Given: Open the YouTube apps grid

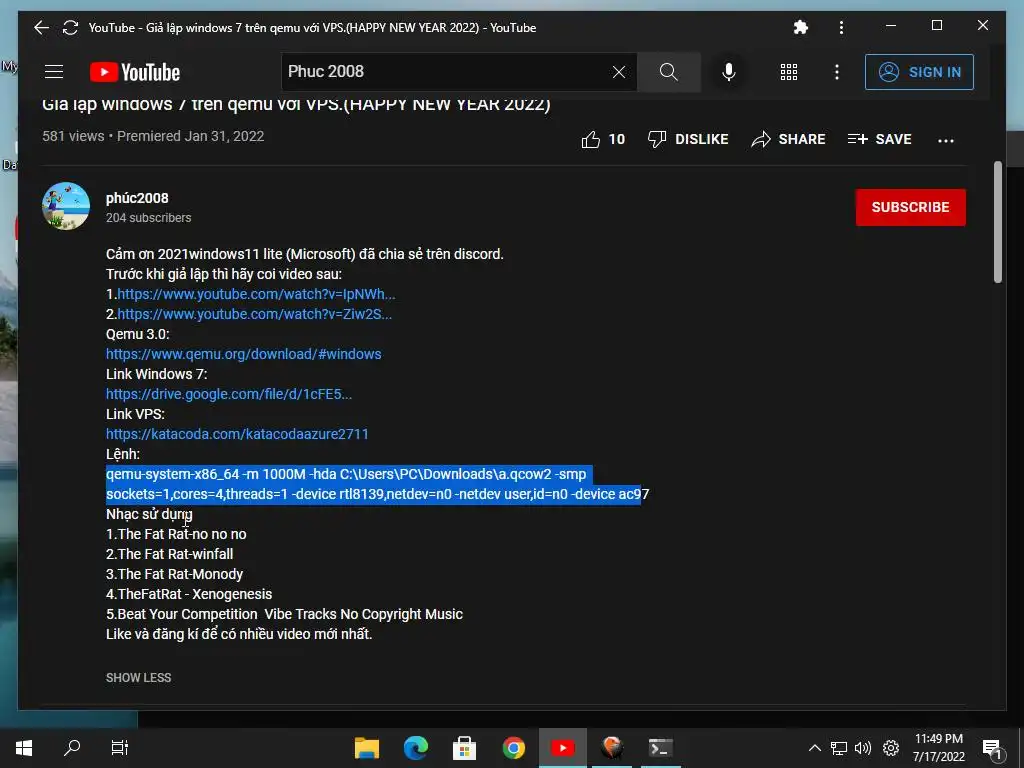Looking at the screenshot, I should pyautogui.click(x=789, y=72).
